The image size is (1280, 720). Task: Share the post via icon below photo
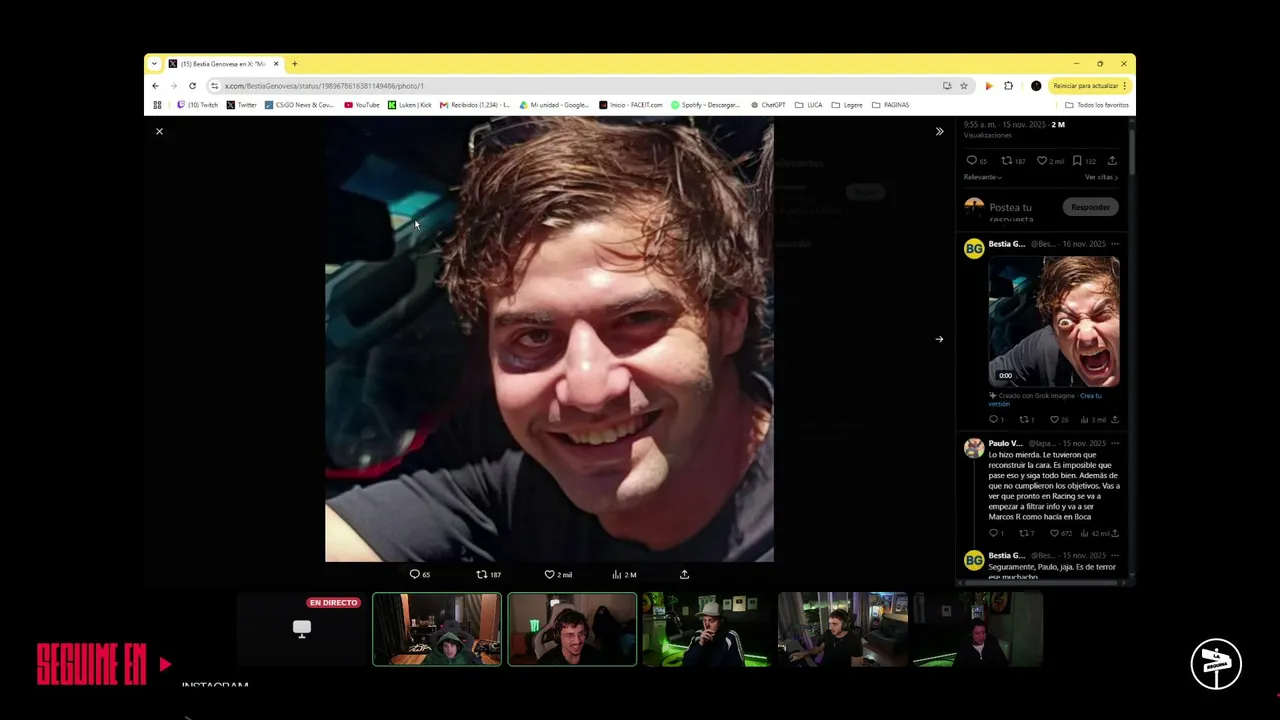click(684, 574)
